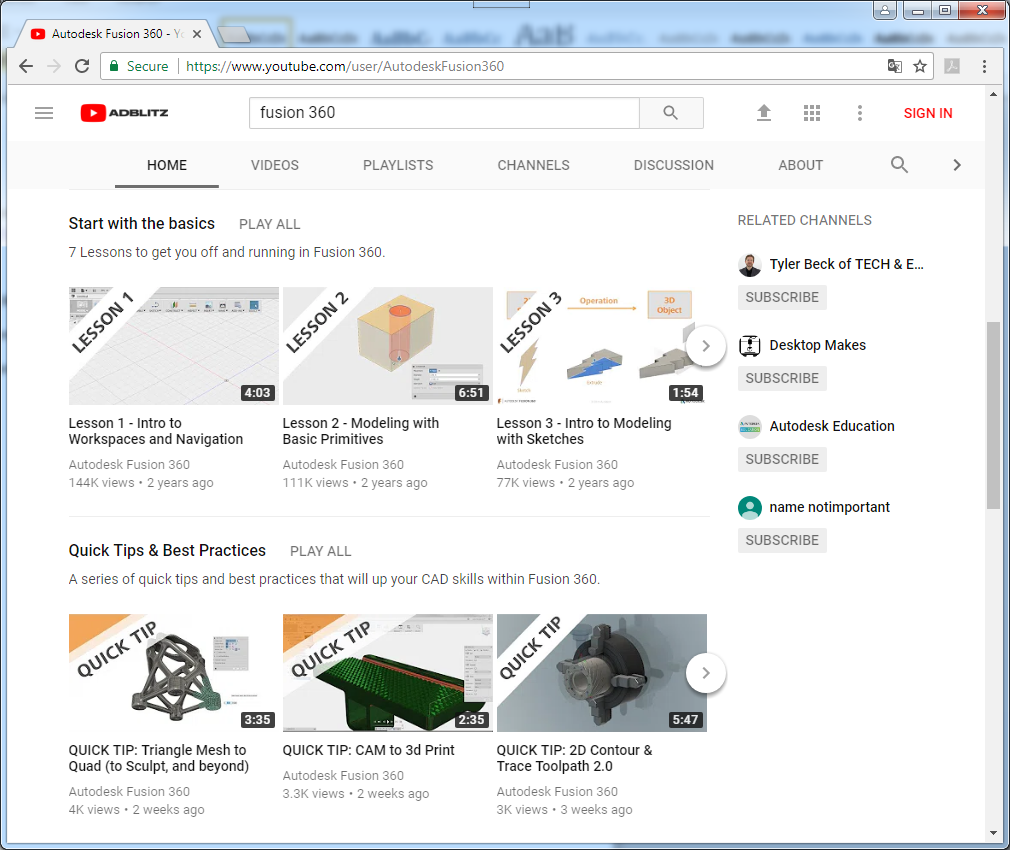Switch to the VIDEOS tab
The height and width of the screenshot is (850, 1010).
[275, 165]
